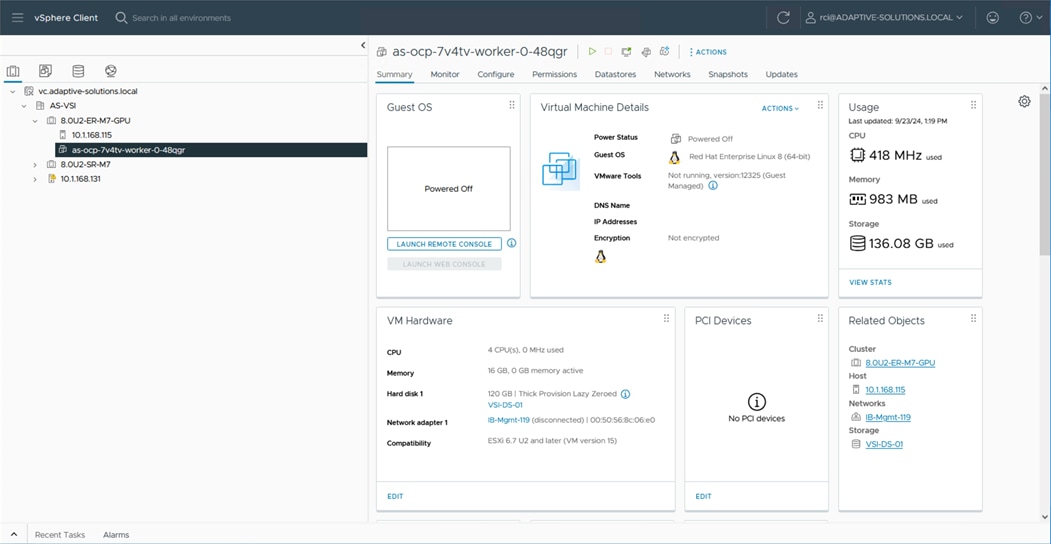
Task: Collapse the navigator pane with arrow
Action: (x=363, y=45)
